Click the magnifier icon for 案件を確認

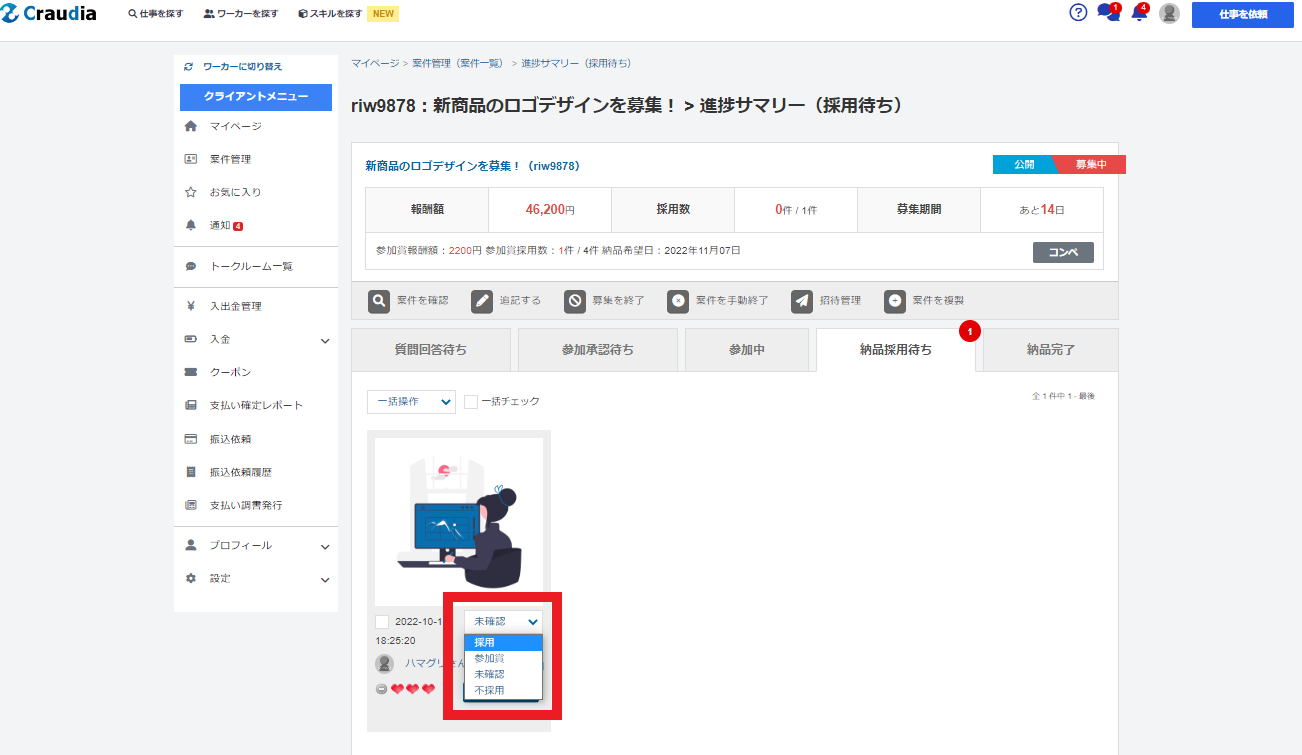pos(379,301)
